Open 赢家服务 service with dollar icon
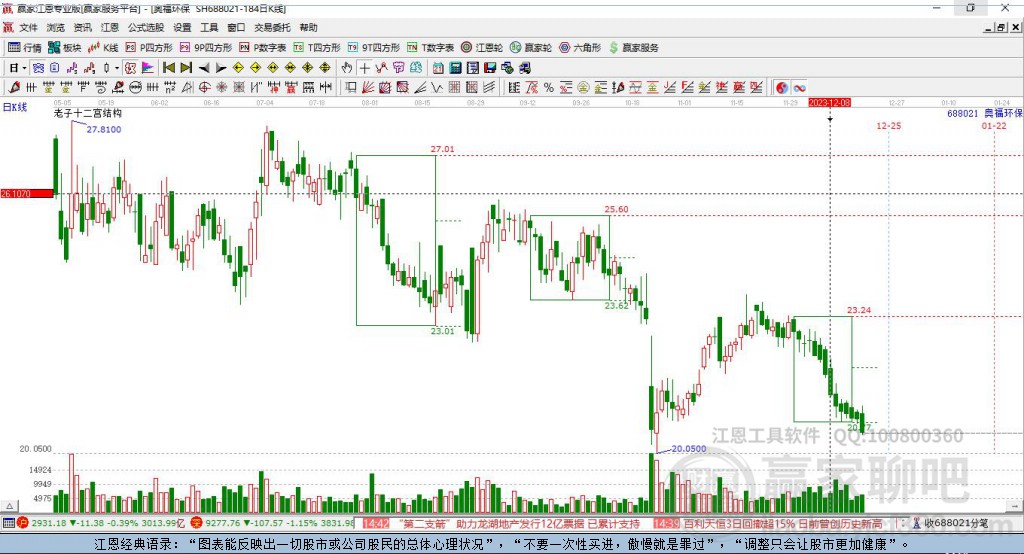The width and height of the screenshot is (1024, 554). coord(633,48)
